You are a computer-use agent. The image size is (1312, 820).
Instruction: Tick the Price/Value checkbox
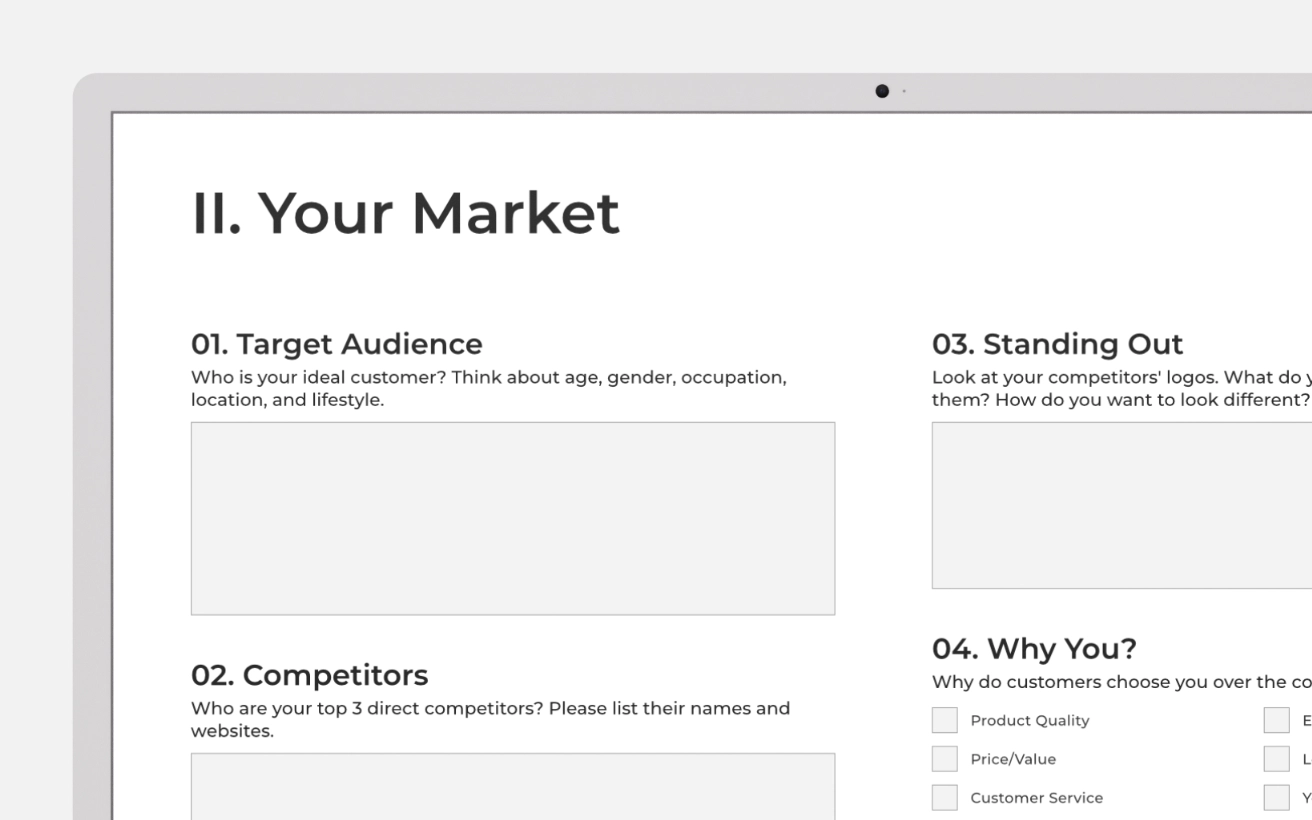[944, 759]
